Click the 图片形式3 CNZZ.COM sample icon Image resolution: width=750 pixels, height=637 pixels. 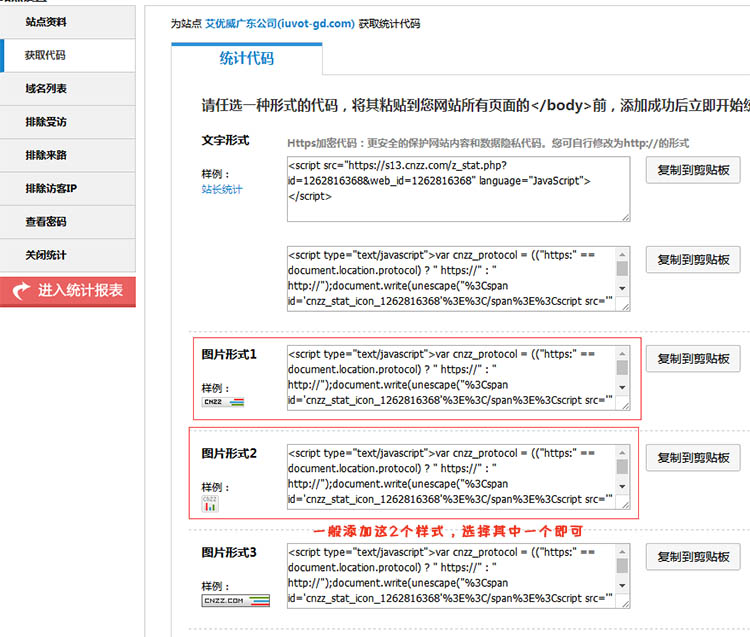(x=236, y=601)
